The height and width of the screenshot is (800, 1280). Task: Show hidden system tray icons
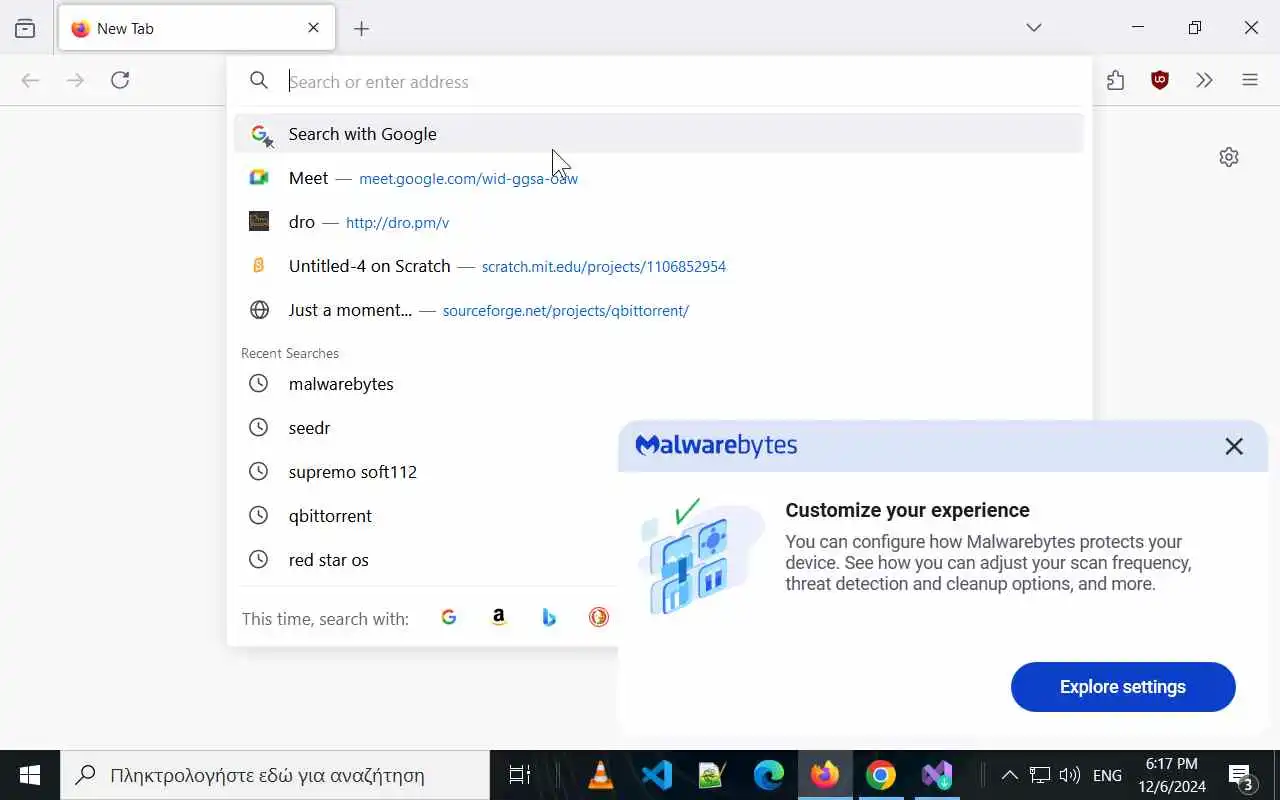coord(1009,775)
